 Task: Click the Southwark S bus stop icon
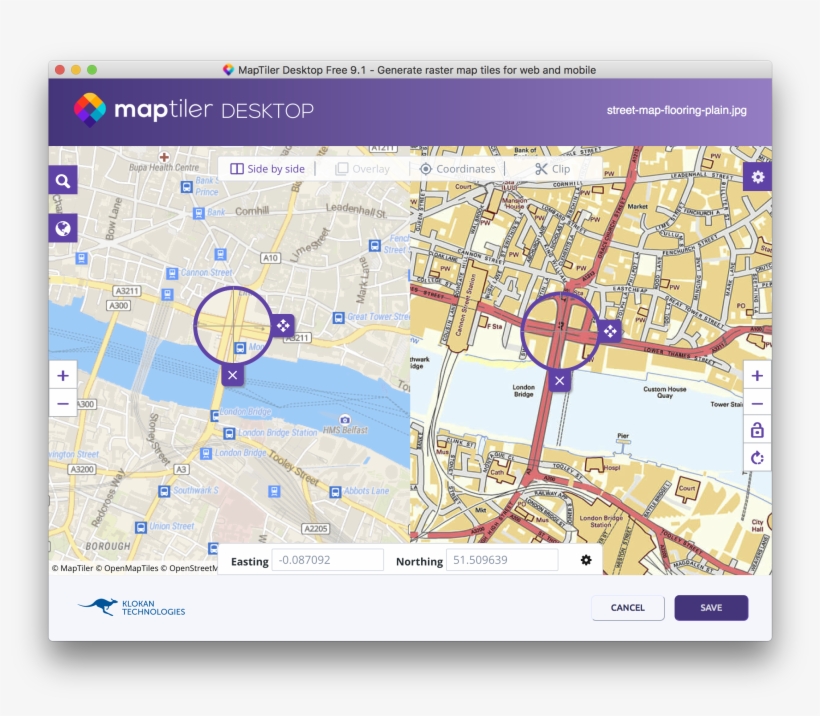(164, 491)
